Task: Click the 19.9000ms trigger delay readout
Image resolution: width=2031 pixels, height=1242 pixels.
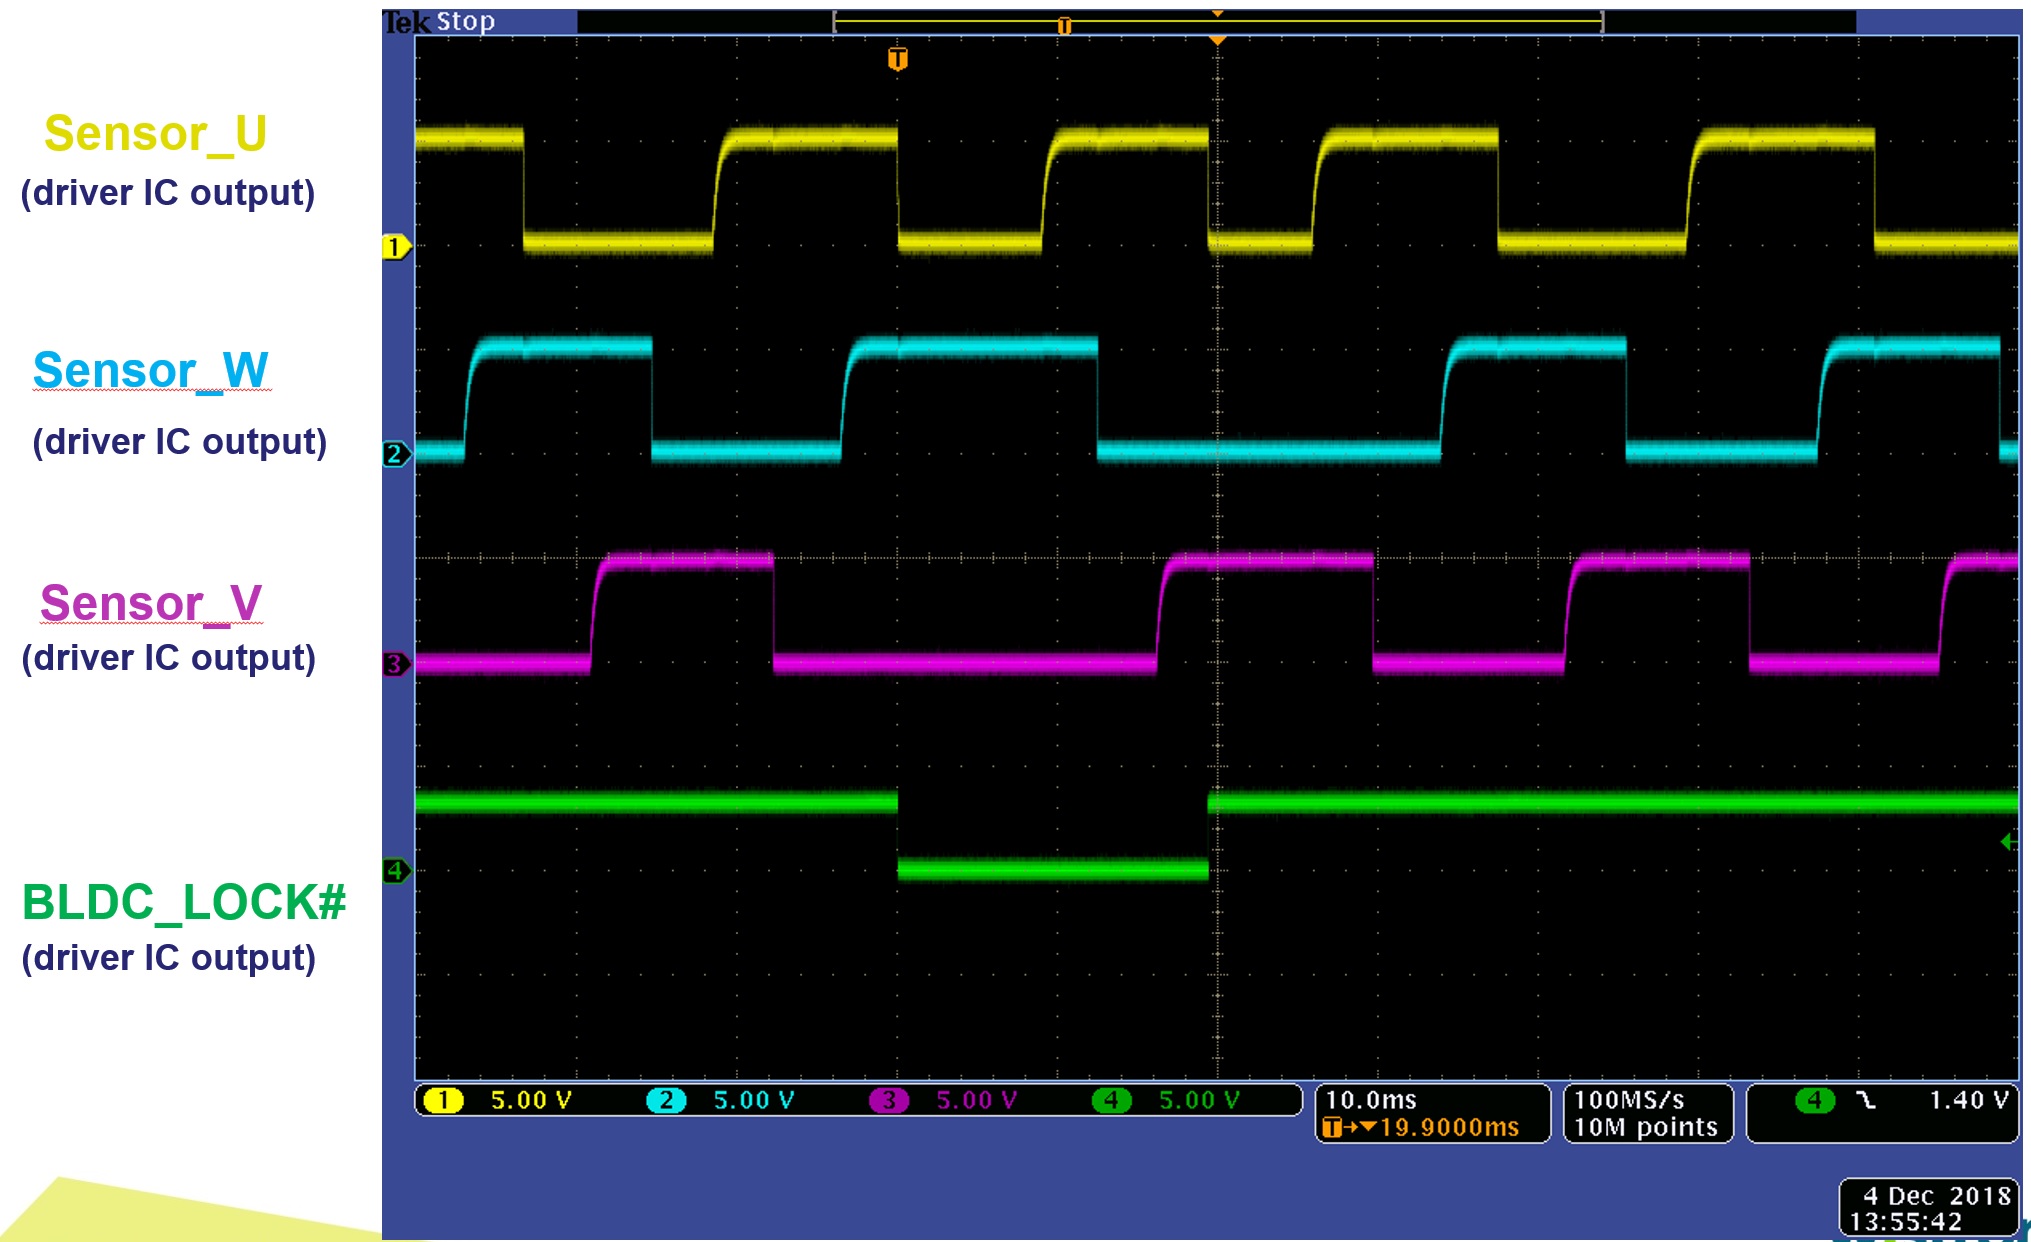Action: [1448, 1128]
